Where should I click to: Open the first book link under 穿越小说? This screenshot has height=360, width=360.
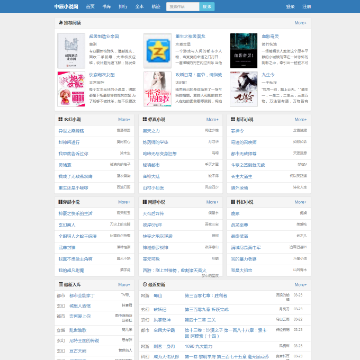point(75,214)
